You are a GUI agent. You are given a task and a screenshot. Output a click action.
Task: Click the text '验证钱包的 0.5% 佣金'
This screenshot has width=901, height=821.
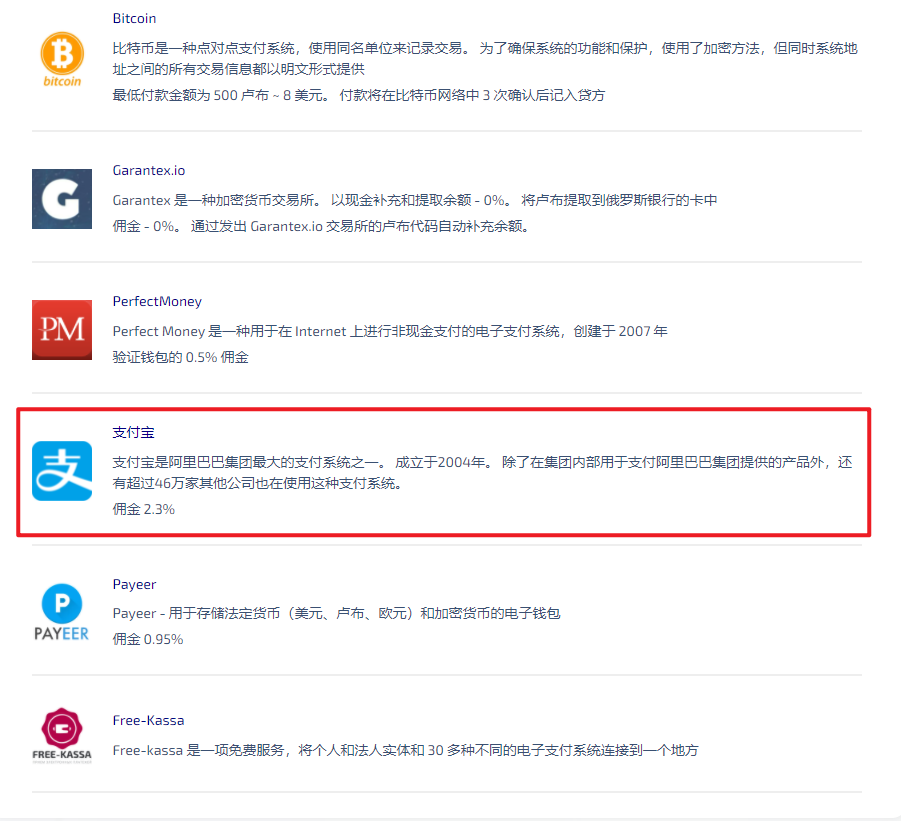(180, 357)
